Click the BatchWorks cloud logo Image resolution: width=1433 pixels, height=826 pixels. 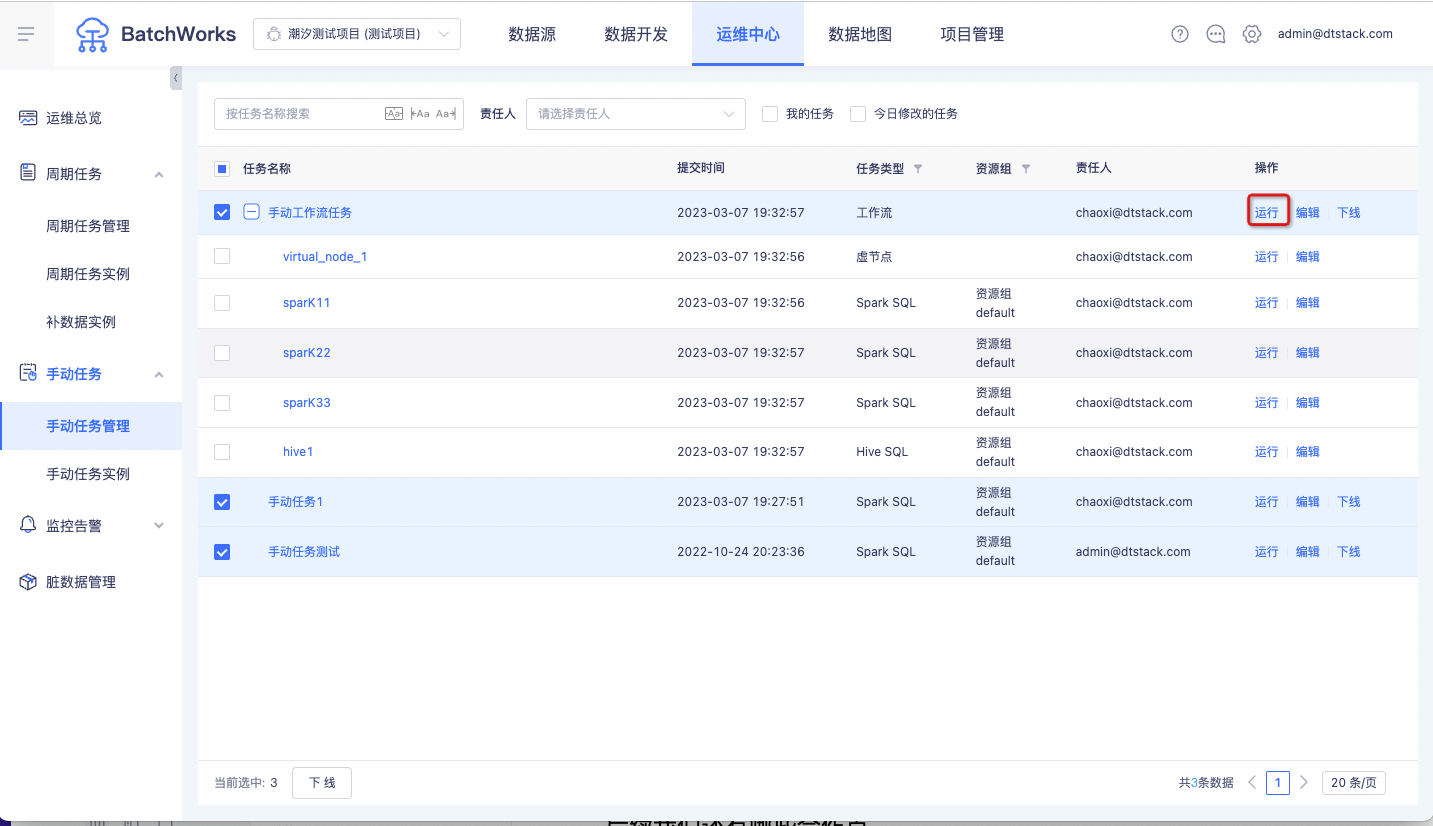tap(93, 34)
